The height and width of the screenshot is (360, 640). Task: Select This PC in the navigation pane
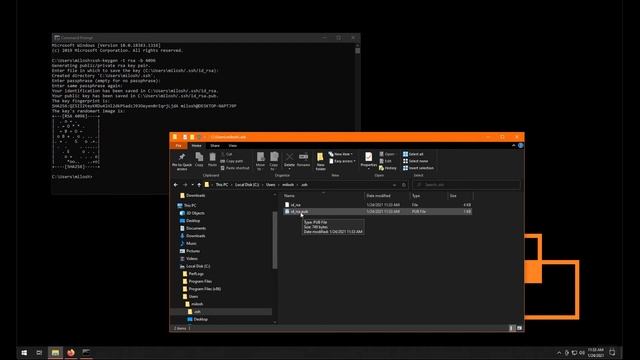click(187, 205)
